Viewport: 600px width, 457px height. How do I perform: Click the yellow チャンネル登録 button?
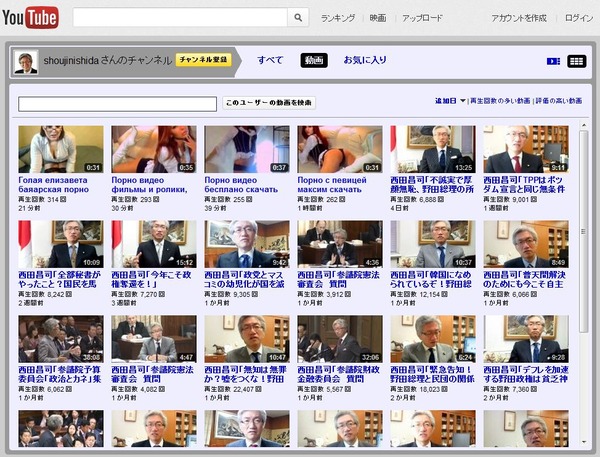[x=204, y=60]
